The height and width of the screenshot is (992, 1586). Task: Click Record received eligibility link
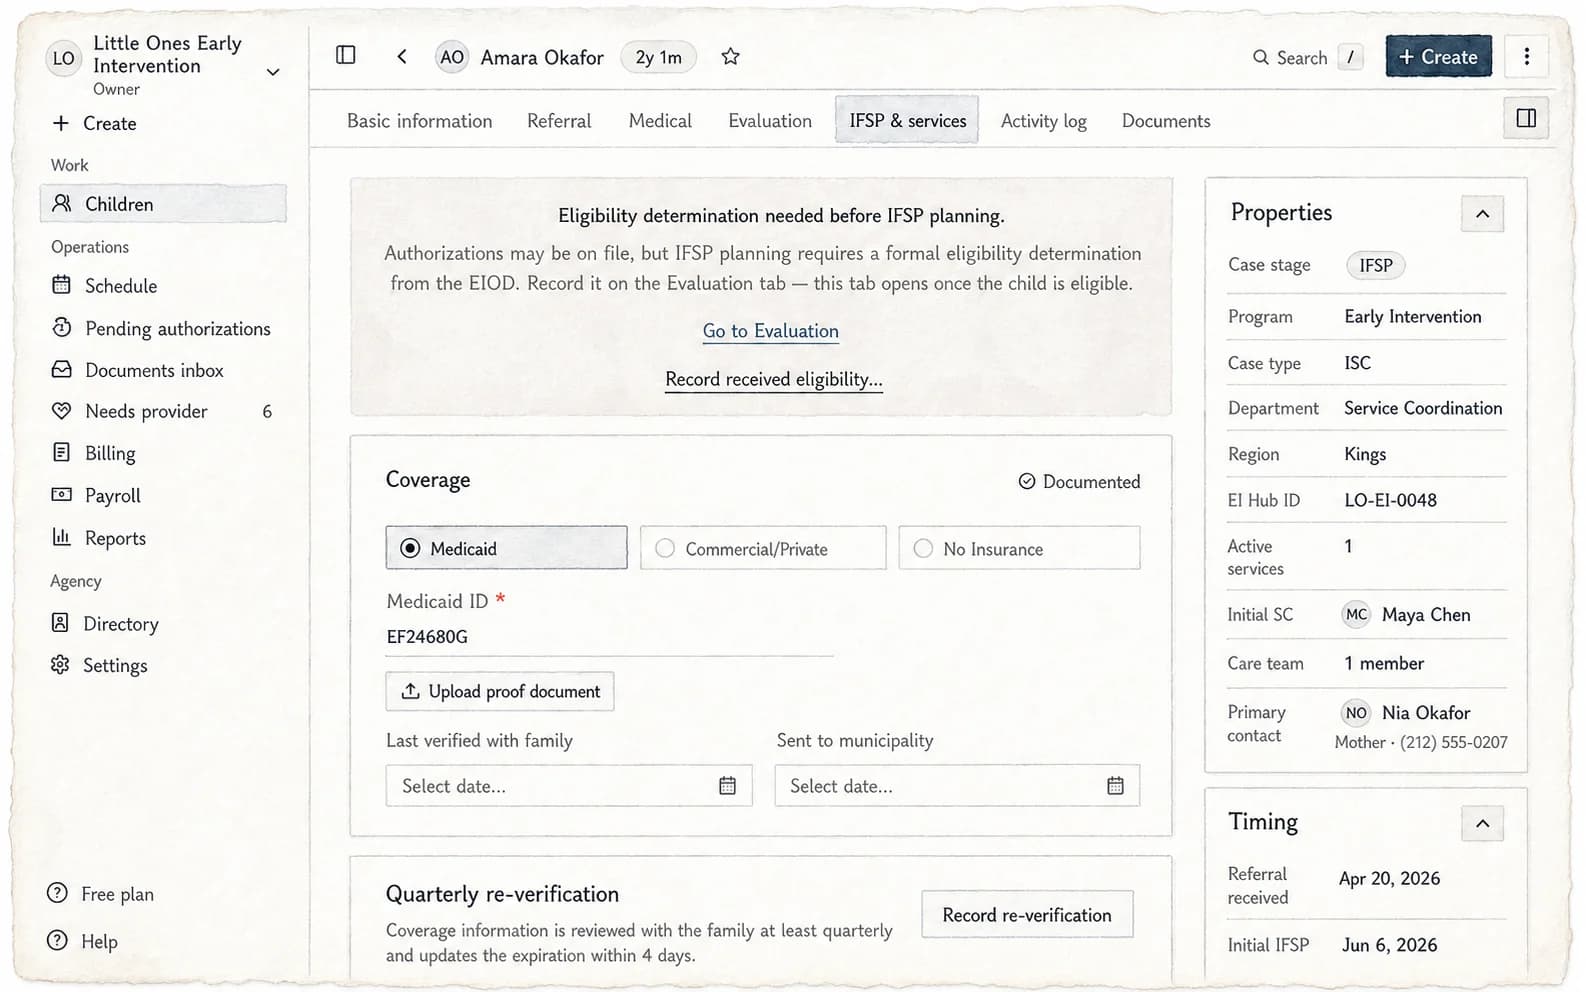click(774, 379)
